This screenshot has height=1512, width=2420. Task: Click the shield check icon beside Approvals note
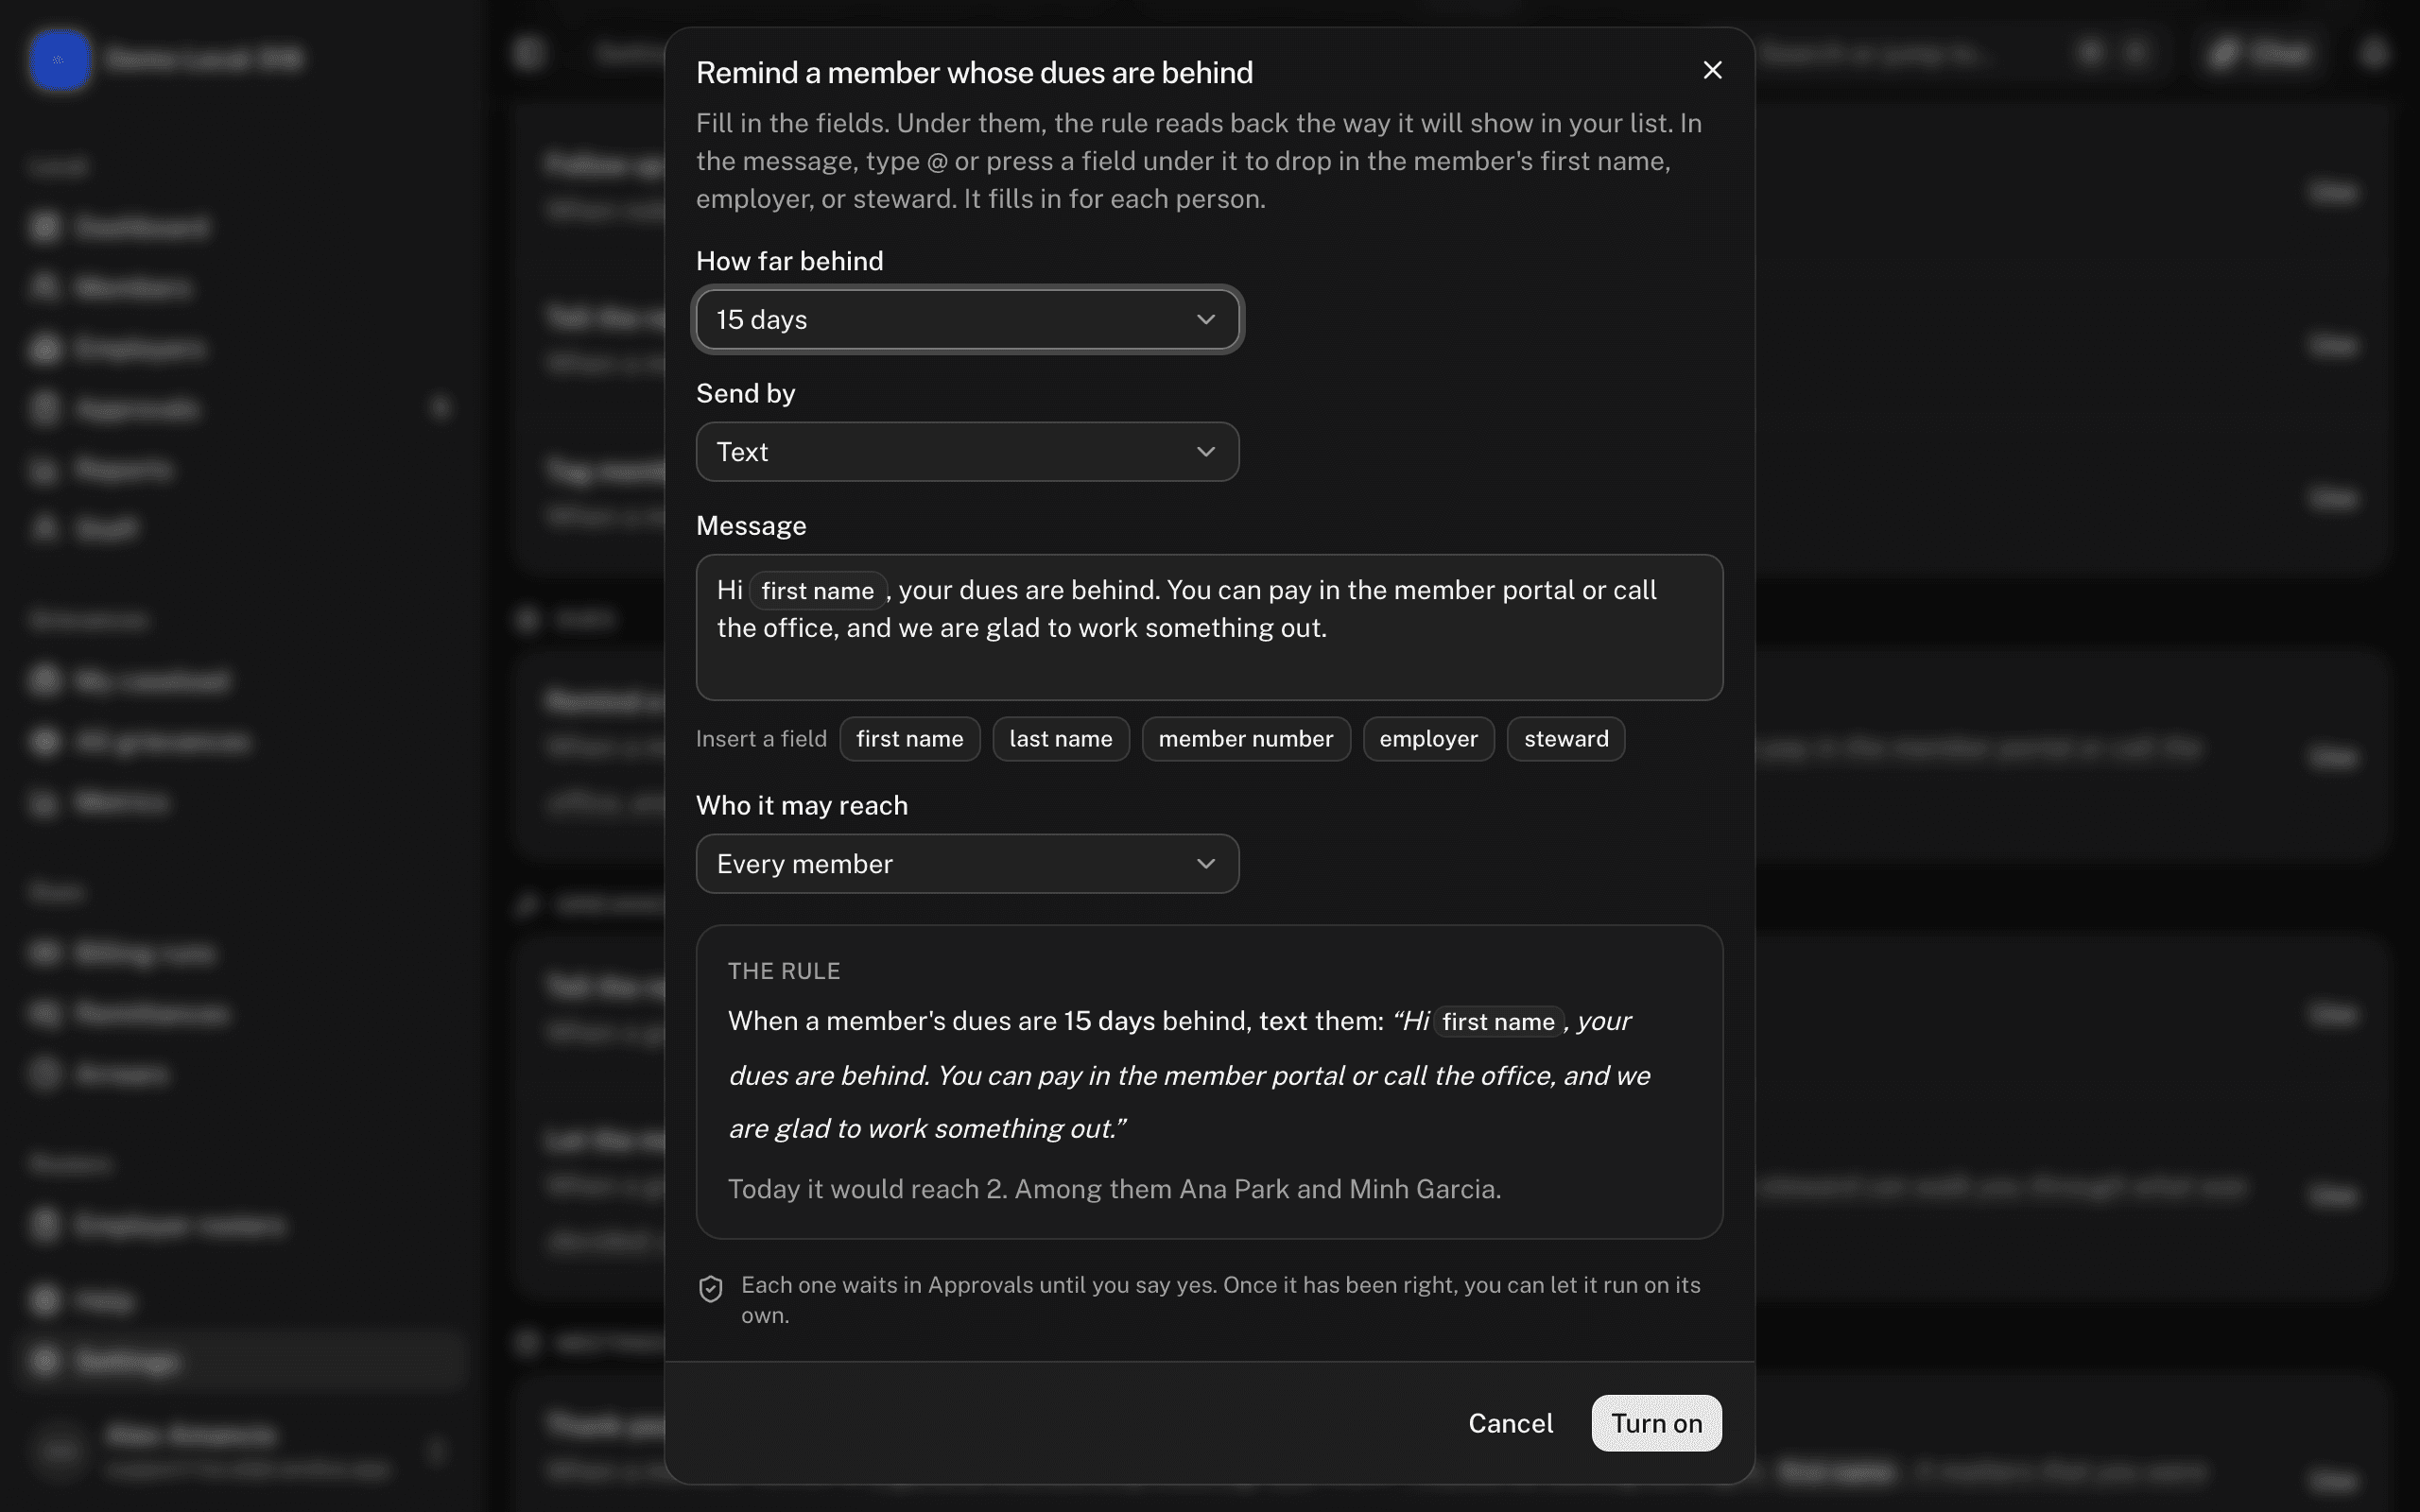tap(710, 1289)
